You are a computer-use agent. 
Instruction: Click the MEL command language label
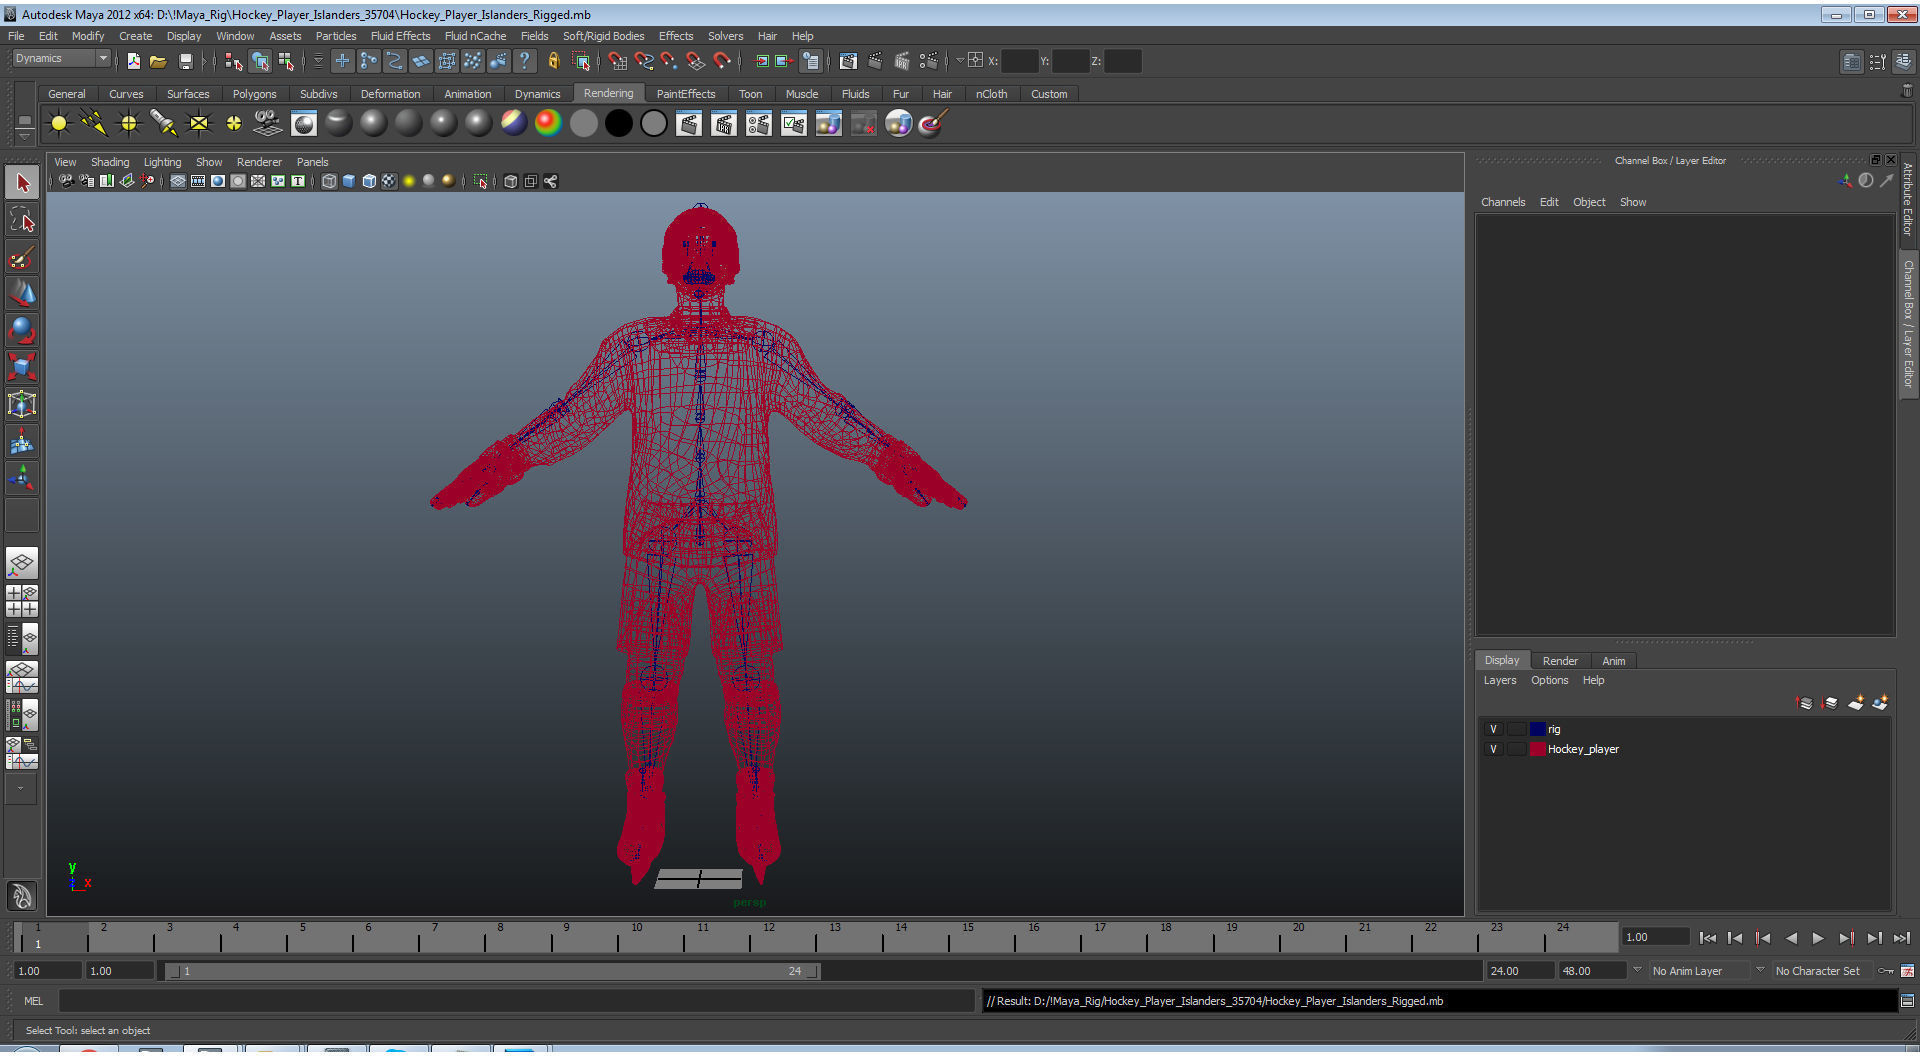pos(33,1001)
